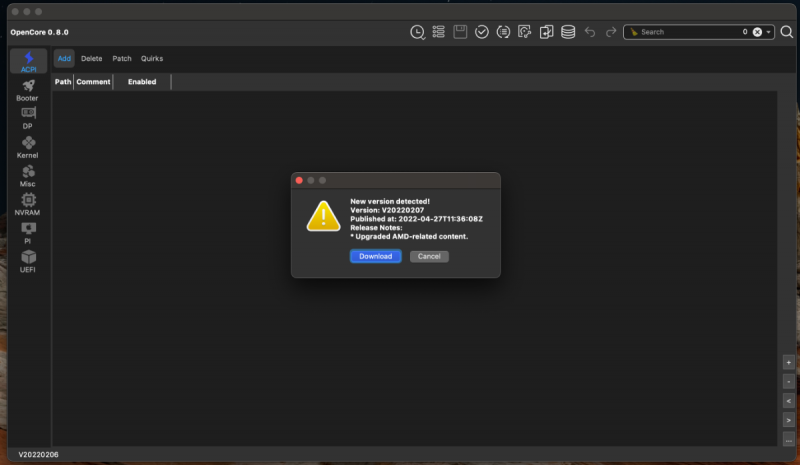Clear the search field with the X button
The height and width of the screenshot is (465, 800).
pyautogui.click(x=757, y=32)
